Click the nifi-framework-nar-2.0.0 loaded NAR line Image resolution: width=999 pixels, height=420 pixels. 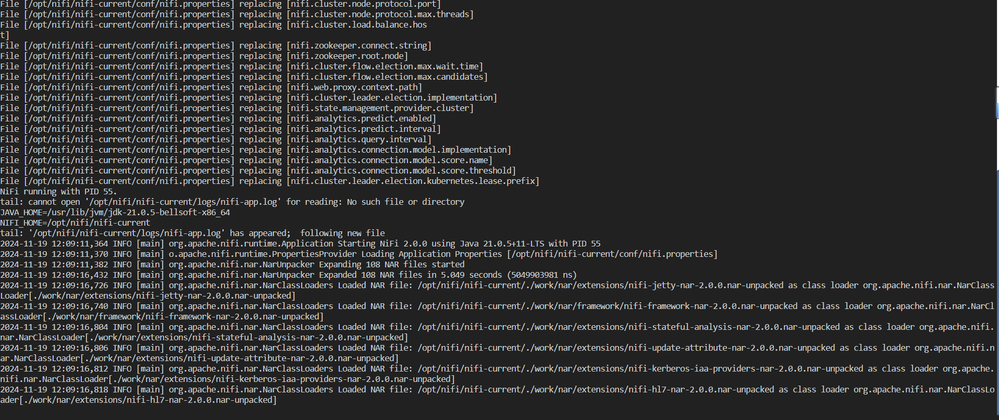coord(497,311)
